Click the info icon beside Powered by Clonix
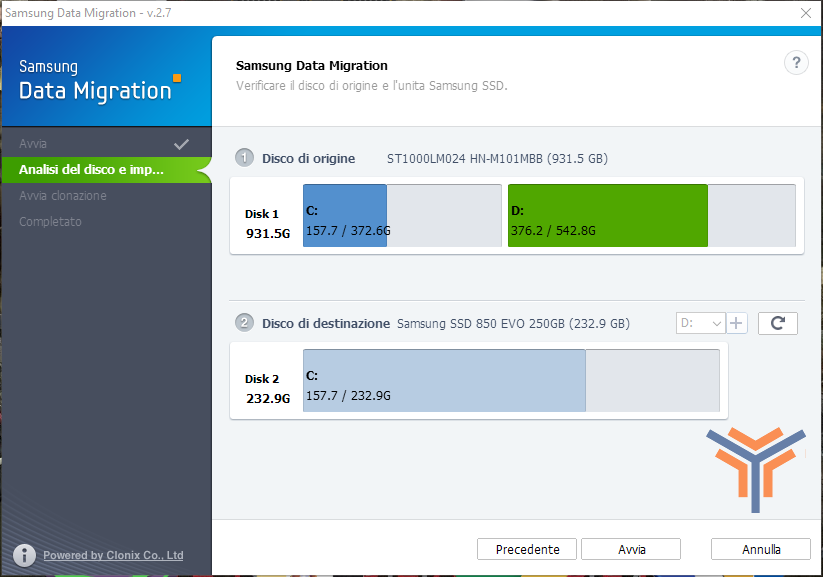The width and height of the screenshot is (823, 577). (x=24, y=555)
